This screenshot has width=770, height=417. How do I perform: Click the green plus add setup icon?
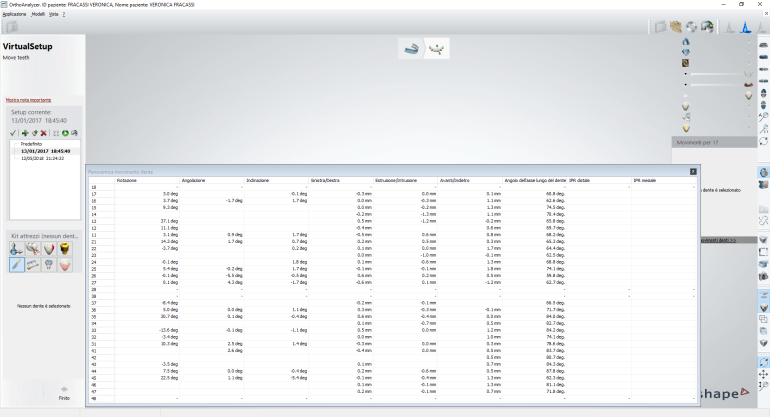[24, 133]
